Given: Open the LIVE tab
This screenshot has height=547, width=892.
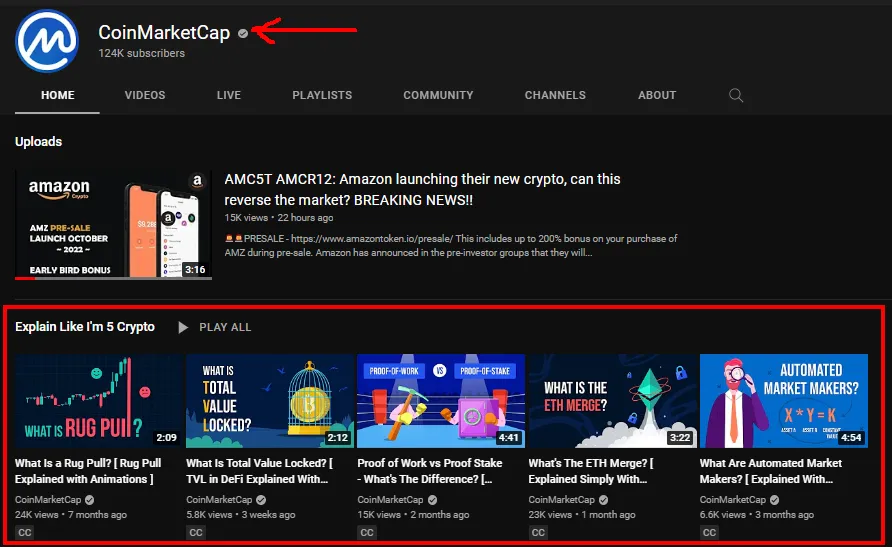Looking at the screenshot, I should [x=229, y=96].
